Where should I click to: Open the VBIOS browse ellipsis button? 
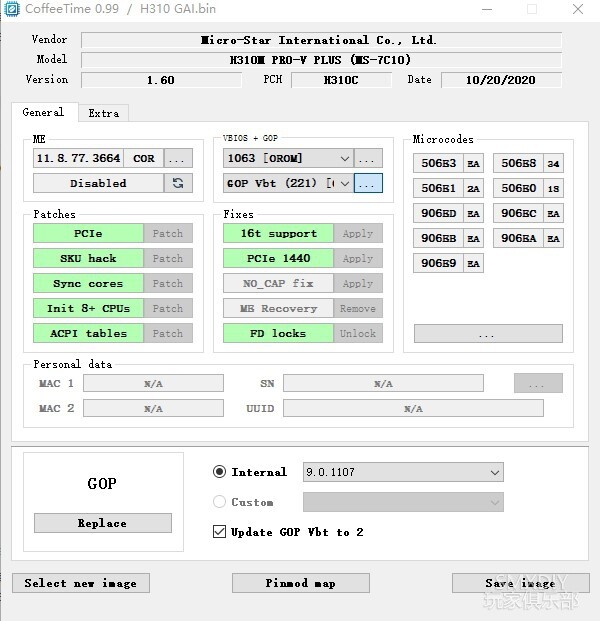coord(368,158)
